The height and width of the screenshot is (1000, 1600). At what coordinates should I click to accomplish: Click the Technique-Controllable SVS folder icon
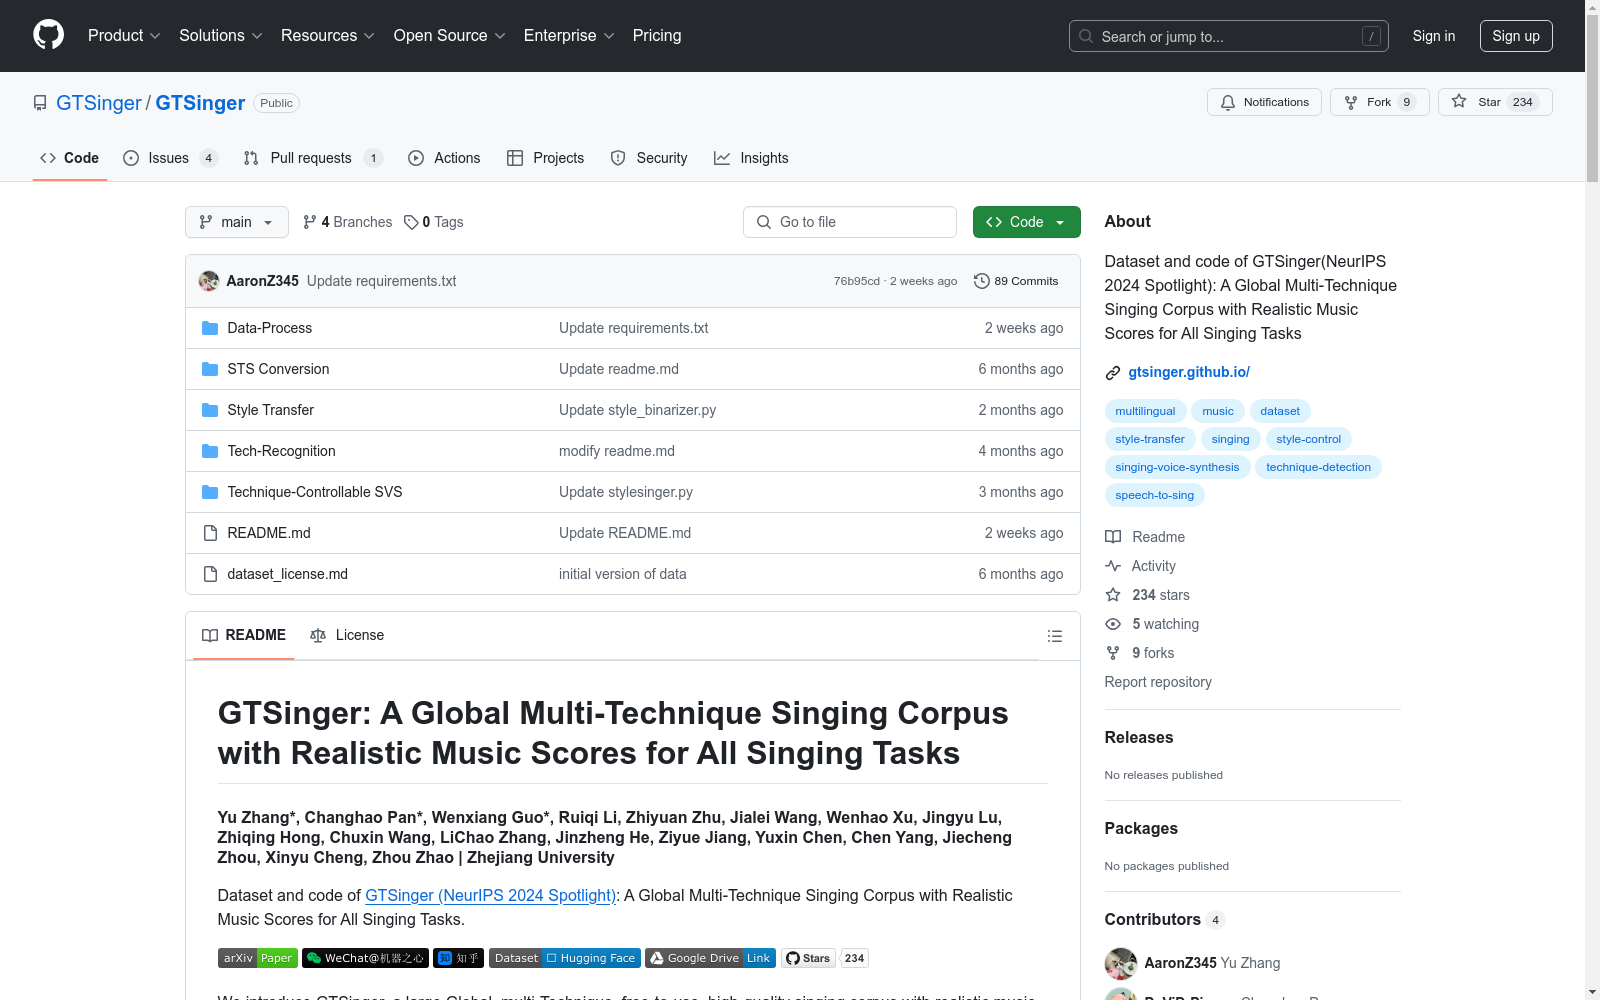(210, 492)
